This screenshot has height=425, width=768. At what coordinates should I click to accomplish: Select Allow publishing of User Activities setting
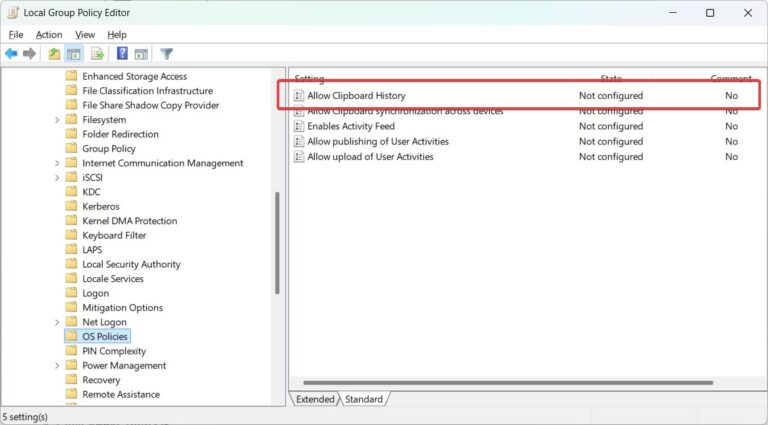[x=378, y=142]
